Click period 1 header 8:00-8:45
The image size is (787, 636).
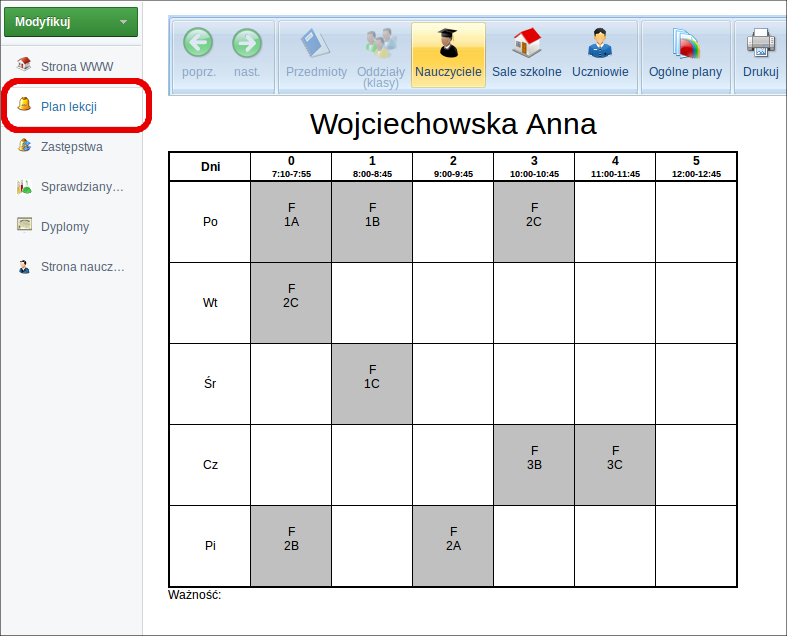(372, 167)
